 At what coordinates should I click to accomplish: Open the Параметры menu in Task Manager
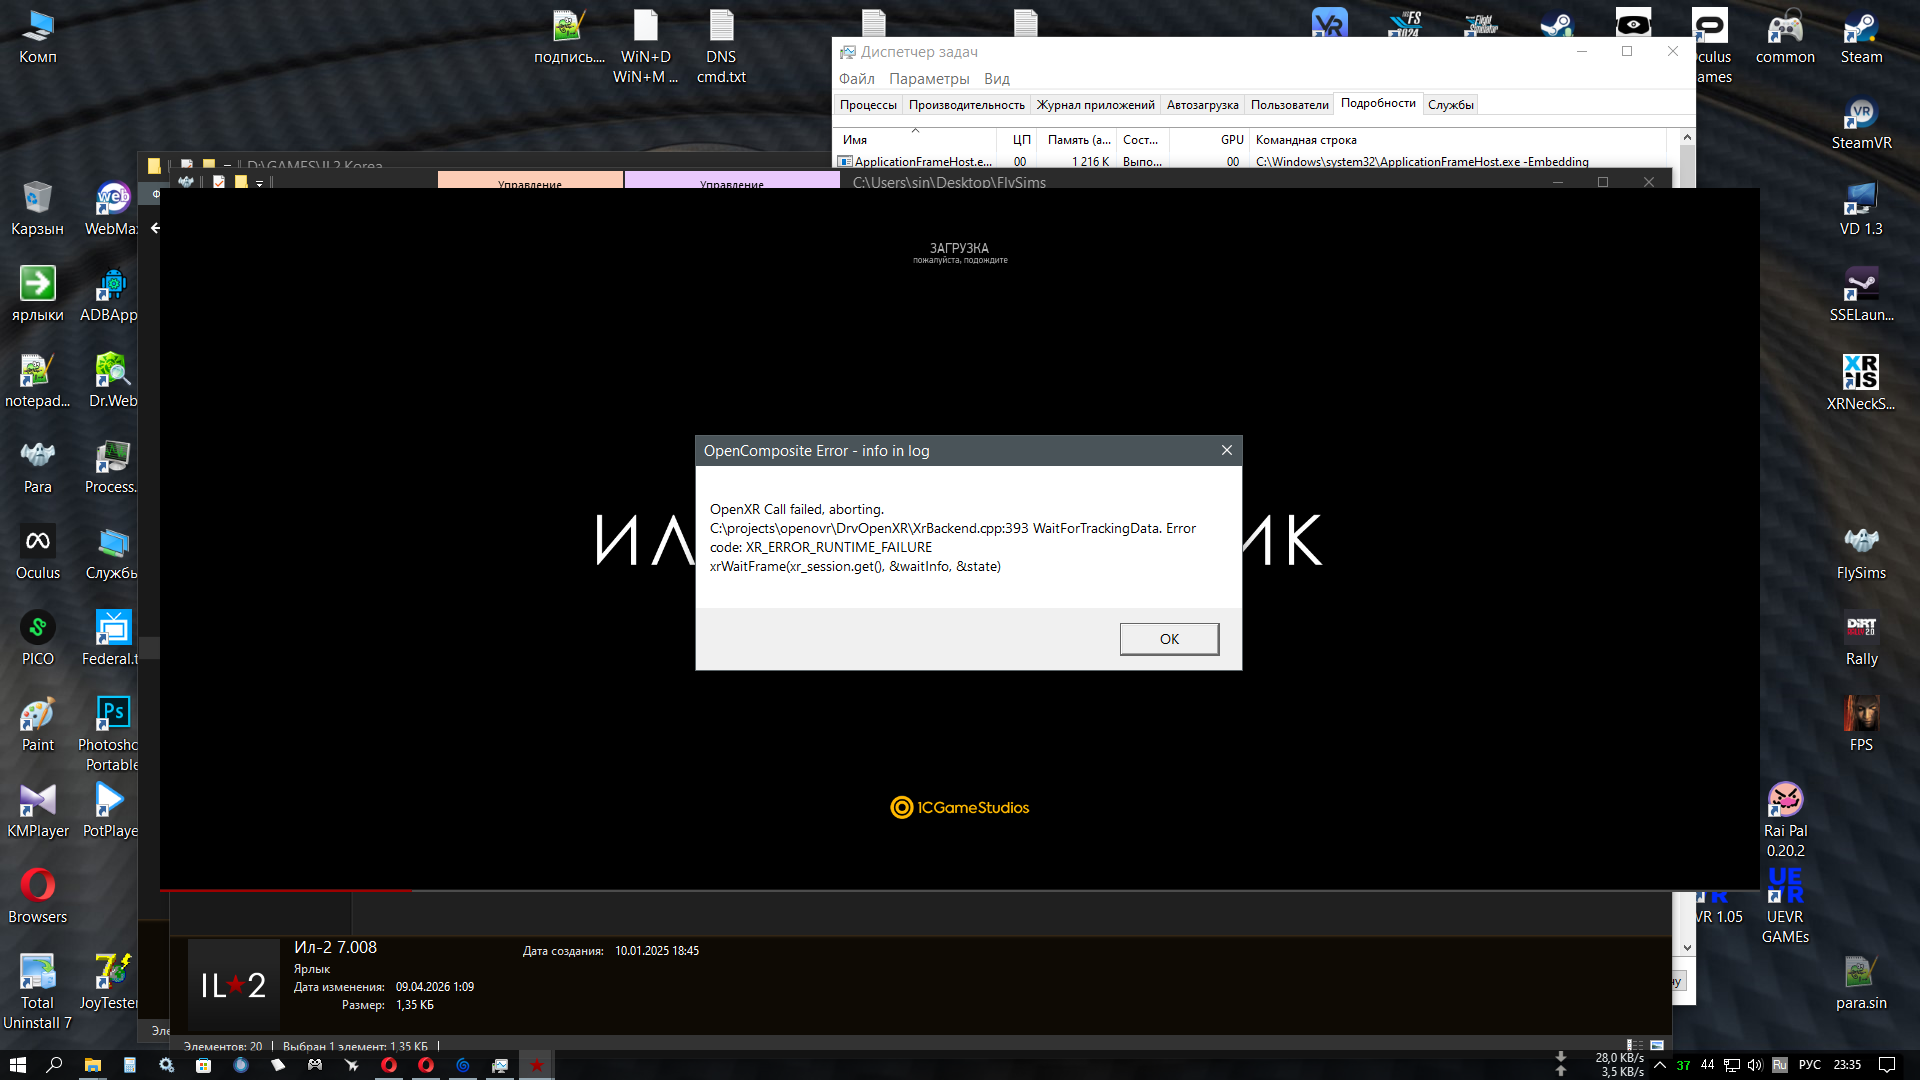[x=929, y=79]
